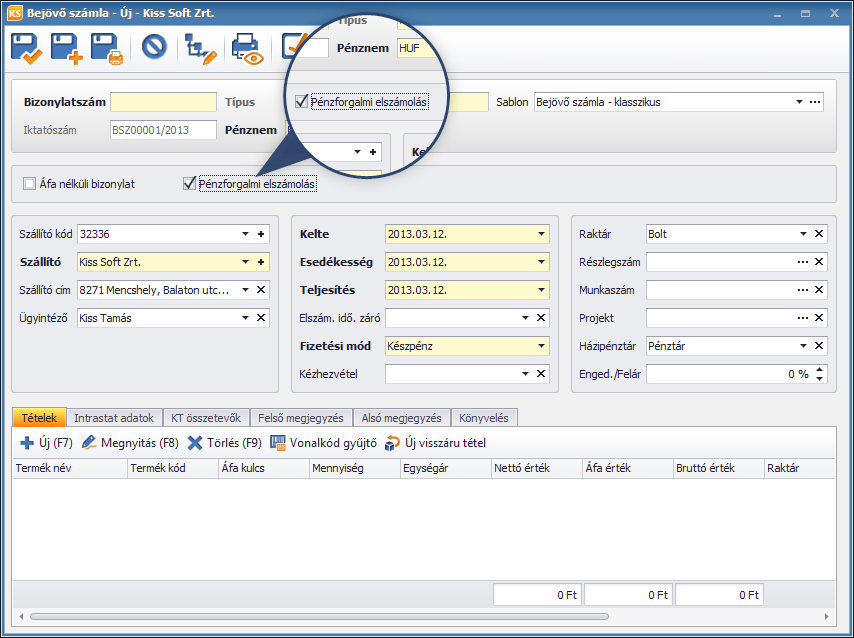Expand the Fizetési mód dropdown
This screenshot has height=638, width=854.
[x=541, y=346]
